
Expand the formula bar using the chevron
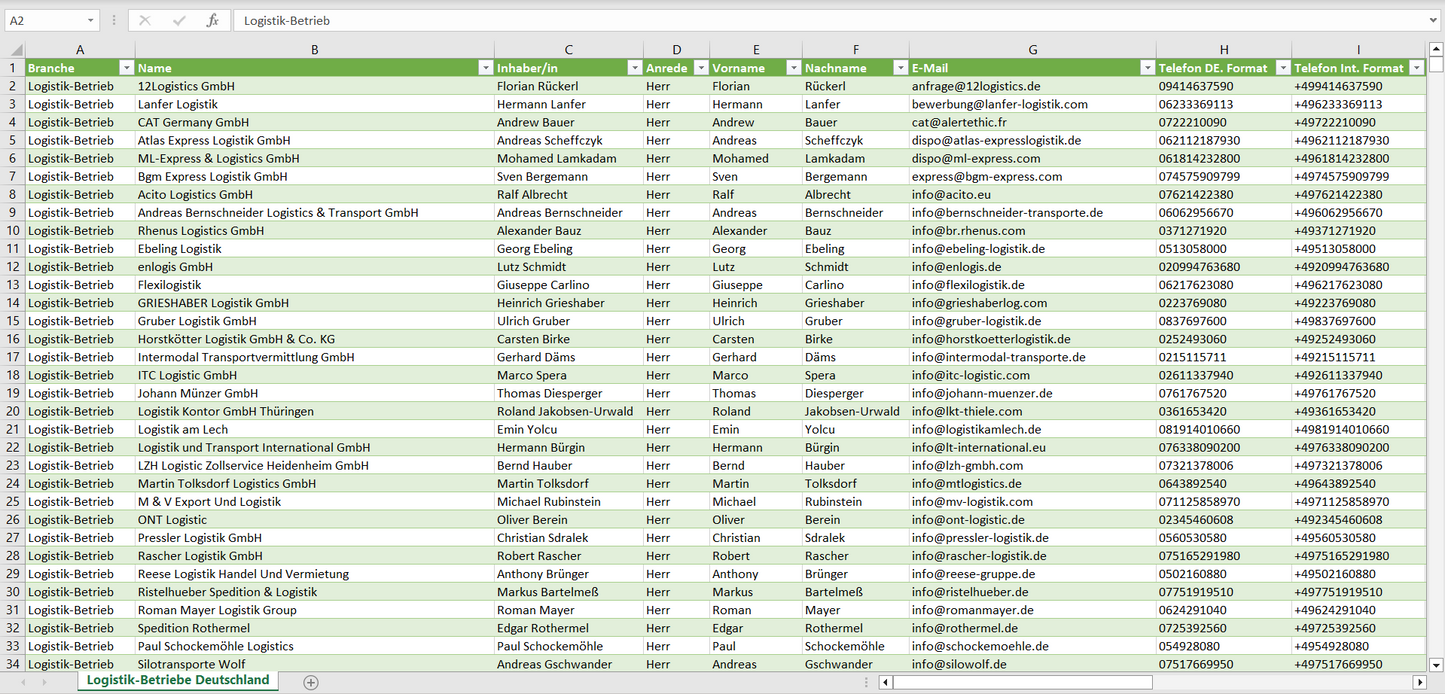point(1434,20)
